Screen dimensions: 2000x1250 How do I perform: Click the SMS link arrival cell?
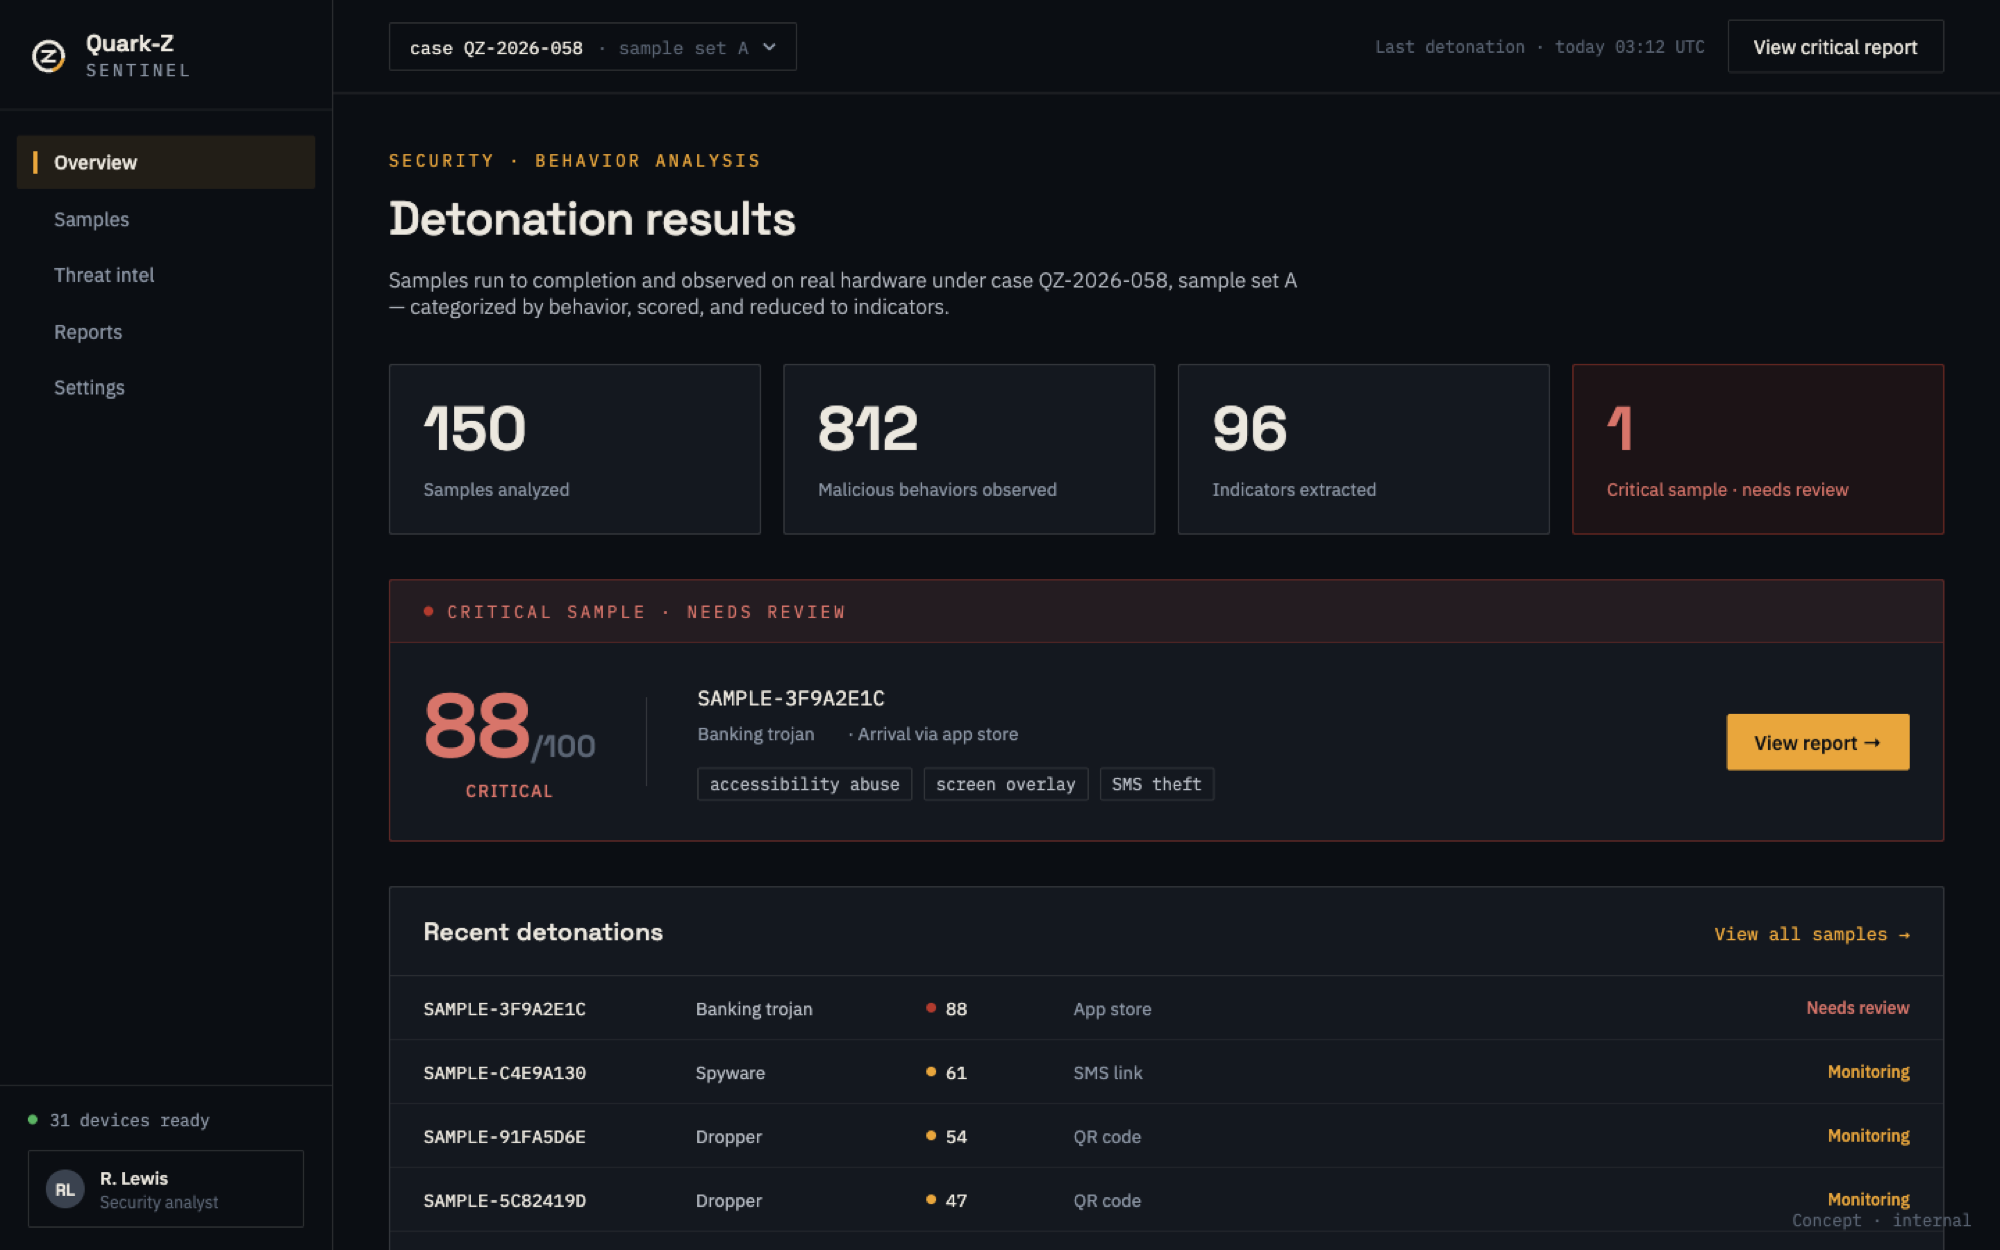1107,1073
